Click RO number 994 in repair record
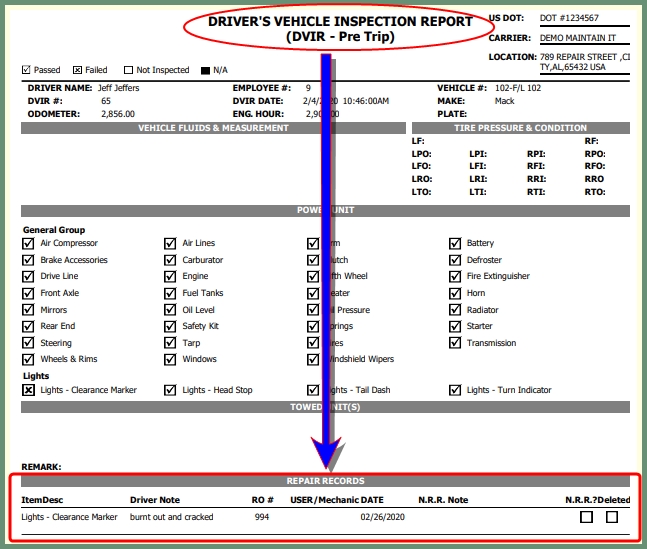The image size is (647, 549). [261, 517]
